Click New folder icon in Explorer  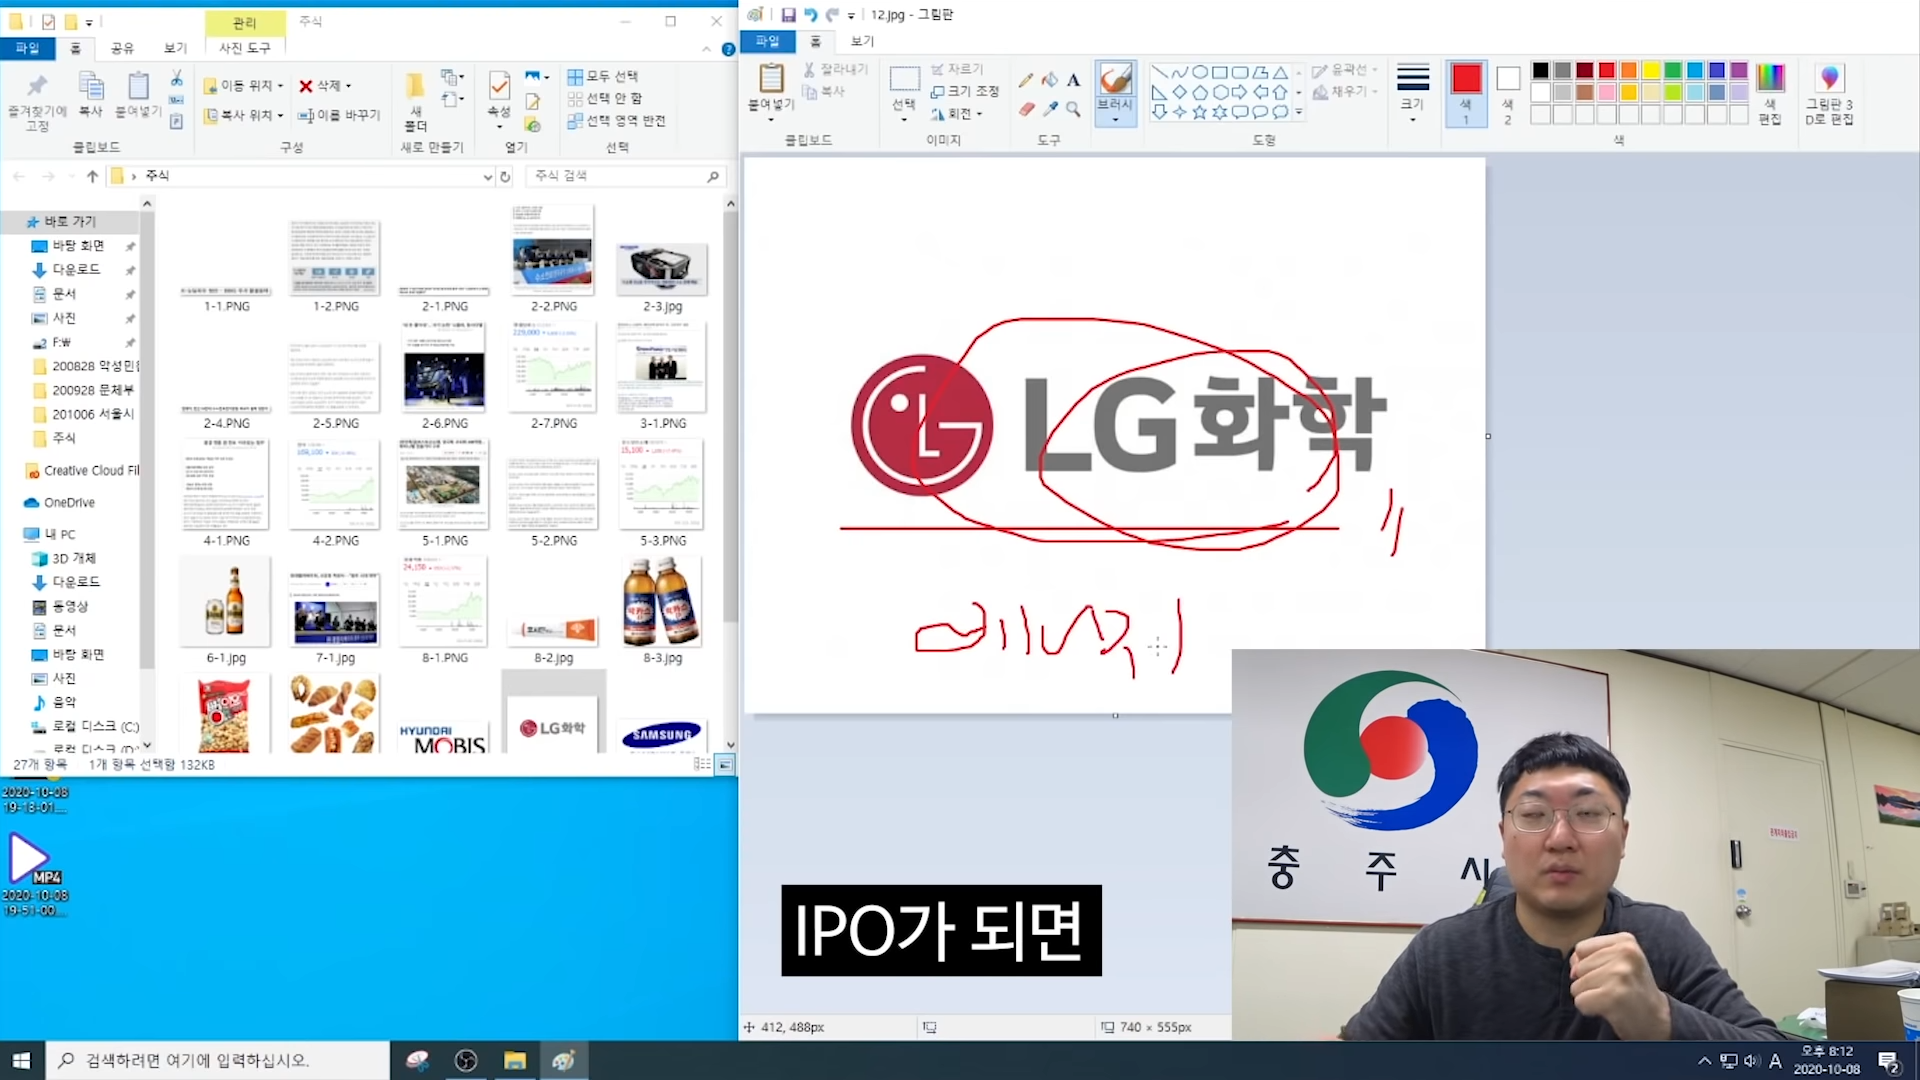click(x=415, y=84)
